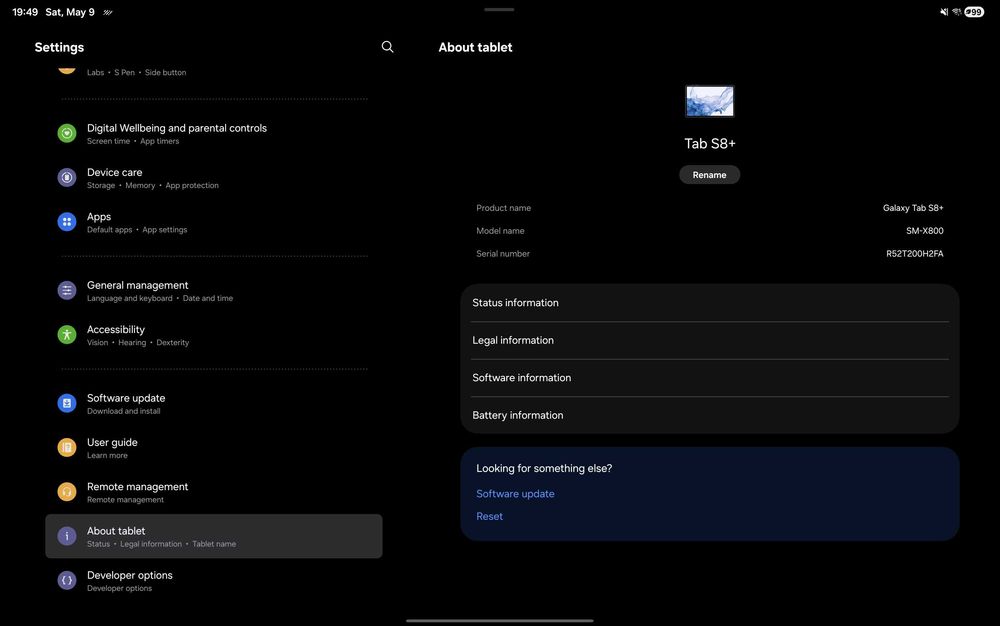Image resolution: width=1000 pixels, height=626 pixels.
Task: Tap the Remote management headset icon
Action: [x=67, y=492]
